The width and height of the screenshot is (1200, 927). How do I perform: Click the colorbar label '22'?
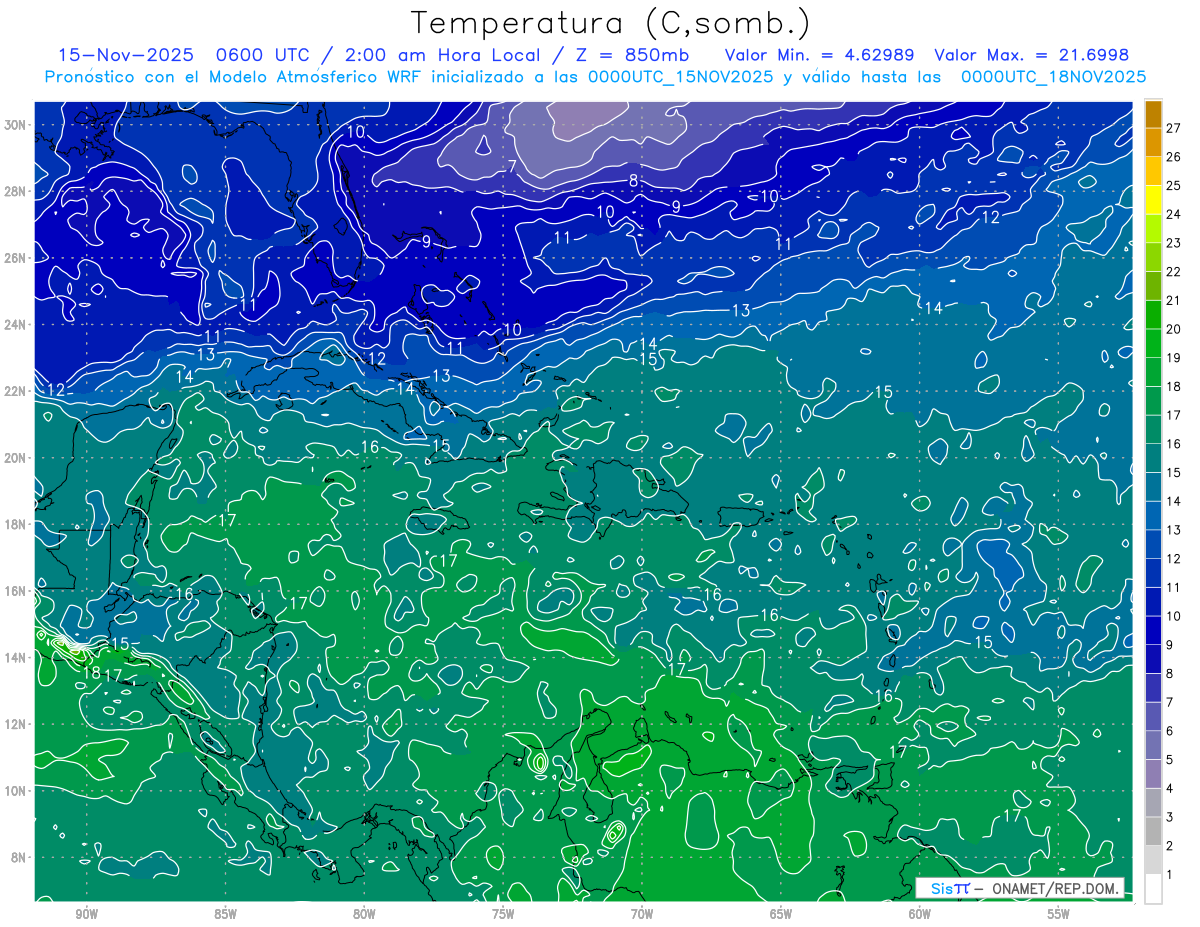click(1174, 271)
